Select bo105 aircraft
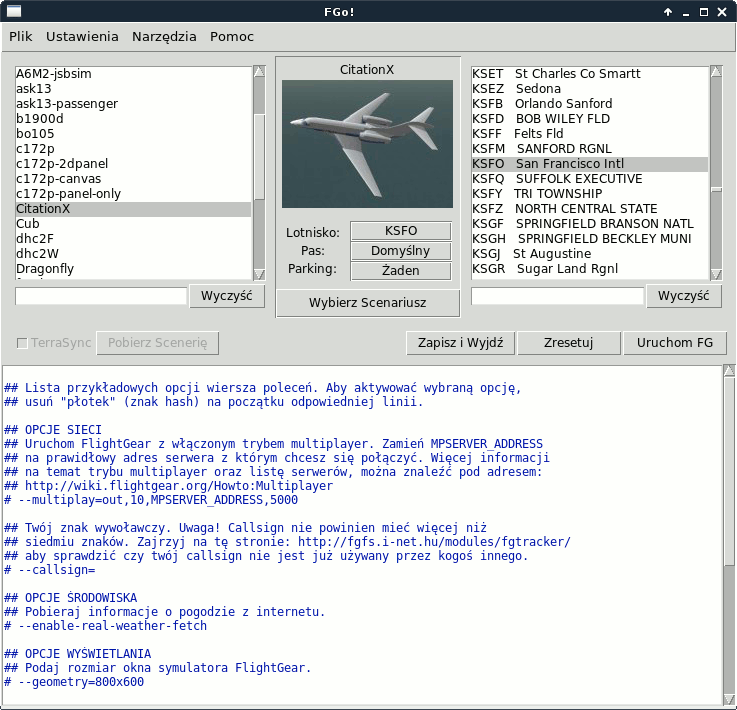 133,134
